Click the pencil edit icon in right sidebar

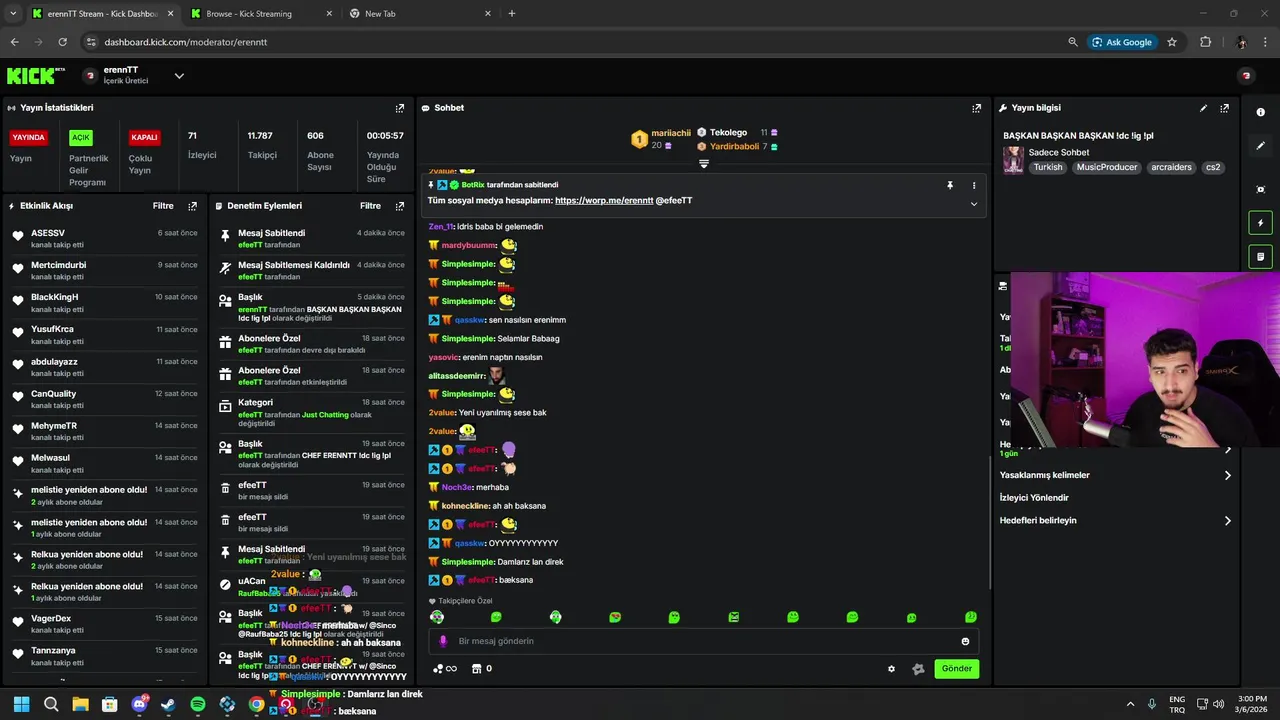1260,146
